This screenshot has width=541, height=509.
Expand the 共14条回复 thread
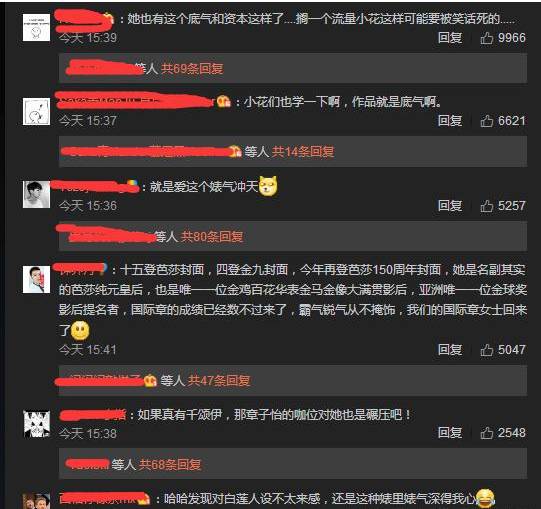click(303, 151)
